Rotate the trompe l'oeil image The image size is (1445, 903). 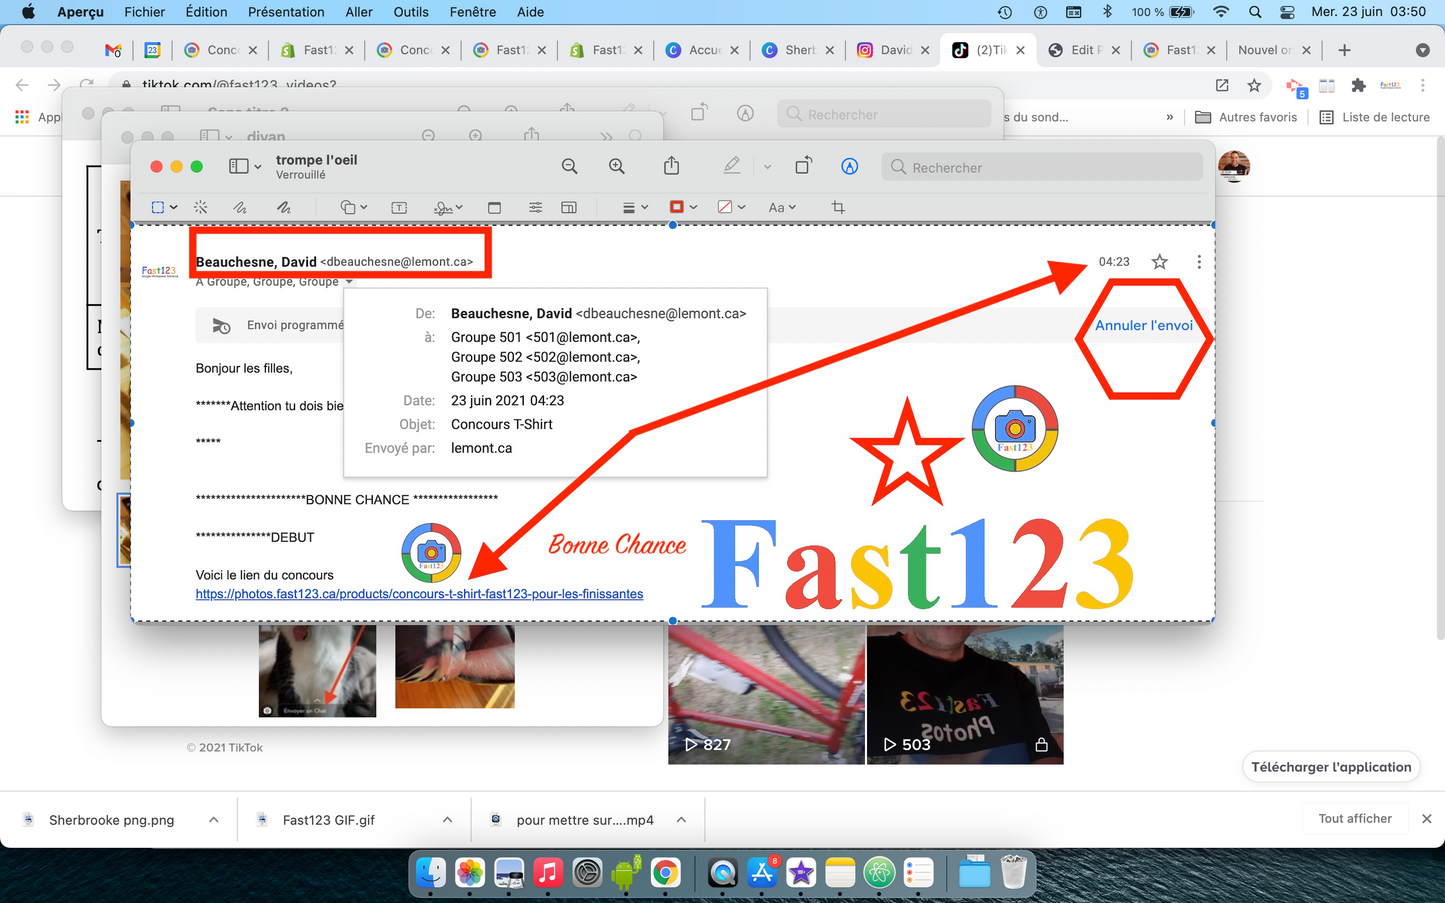[x=803, y=167]
